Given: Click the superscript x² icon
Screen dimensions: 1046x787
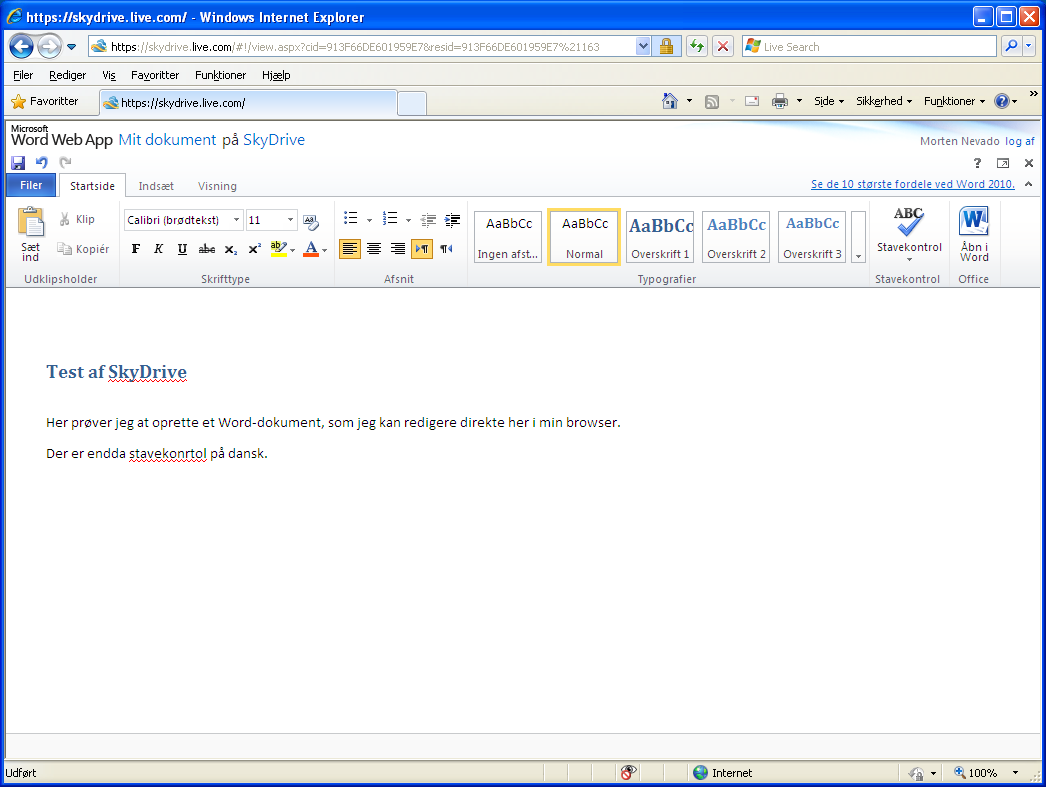Looking at the screenshot, I should 254,249.
